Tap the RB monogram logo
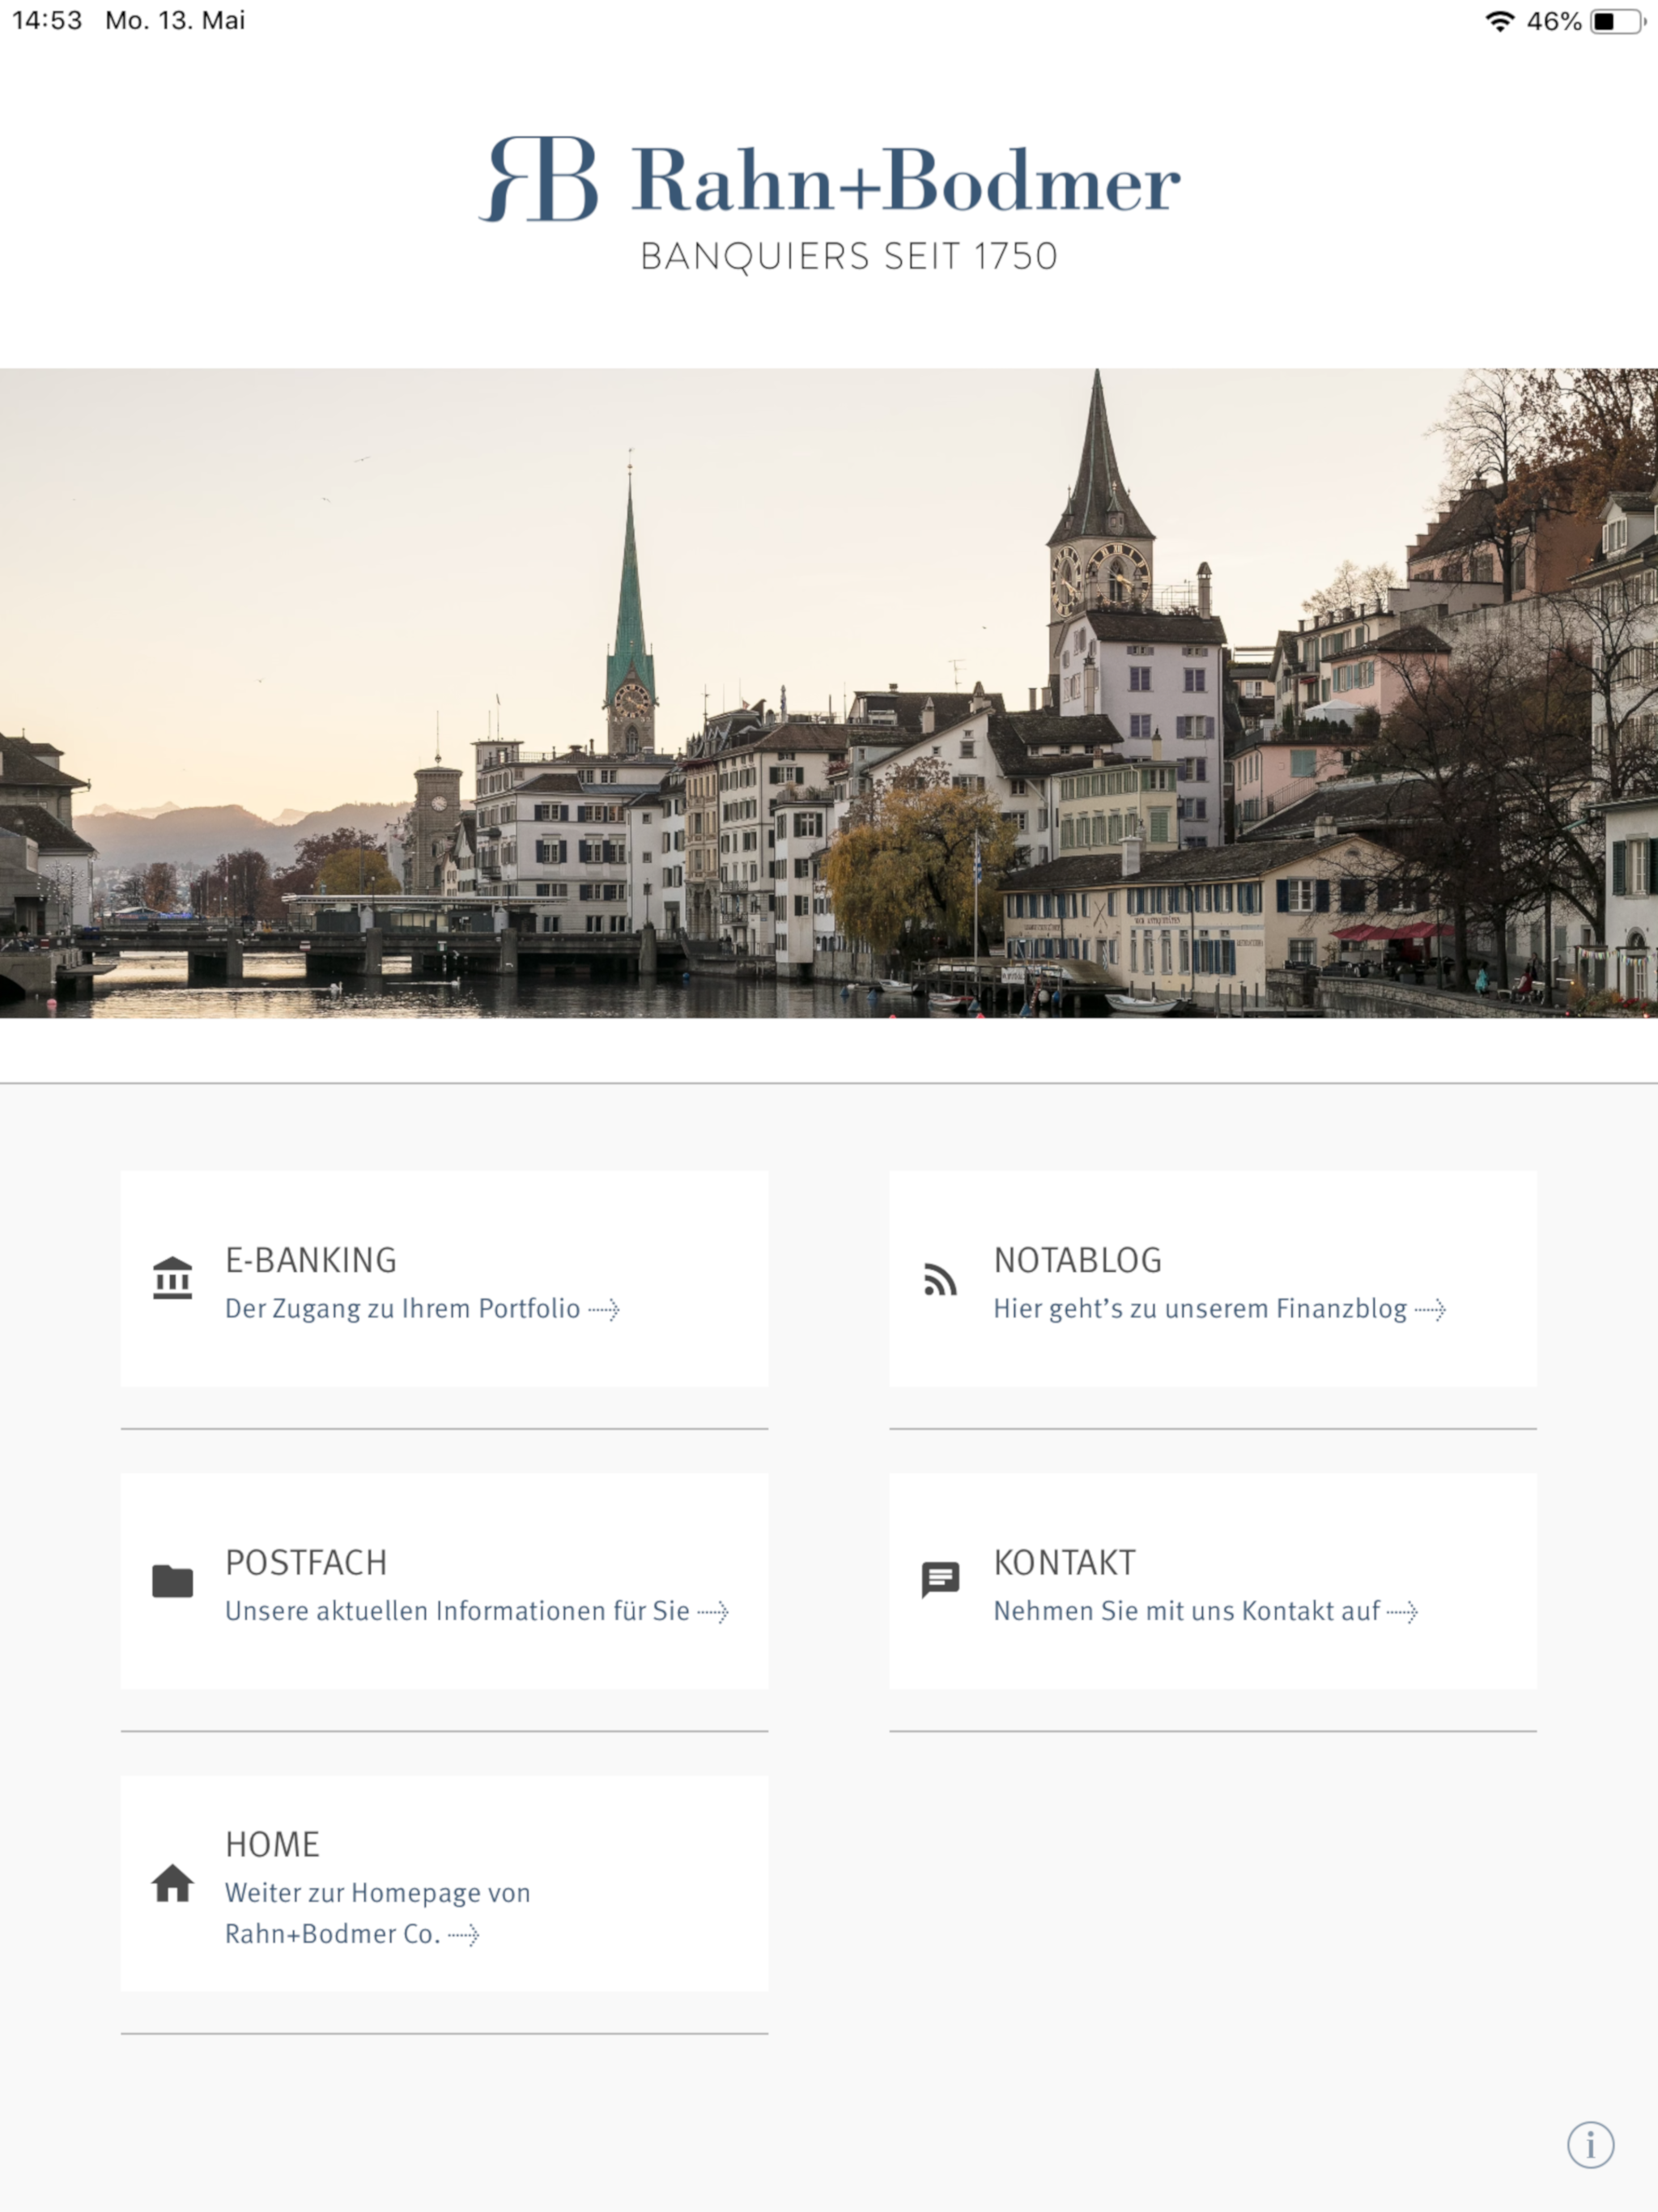Viewport: 1658px width, 2212px height. tap(538, 179)
